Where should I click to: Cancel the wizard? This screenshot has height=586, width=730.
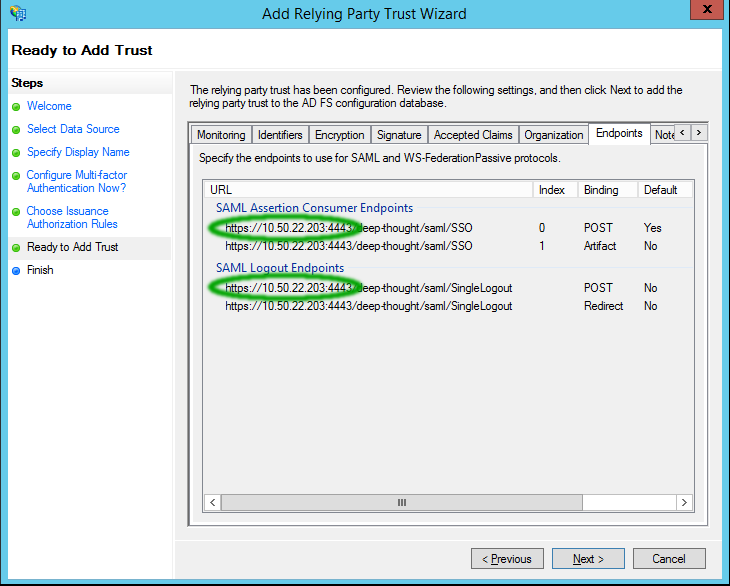(x=669, y=559)
